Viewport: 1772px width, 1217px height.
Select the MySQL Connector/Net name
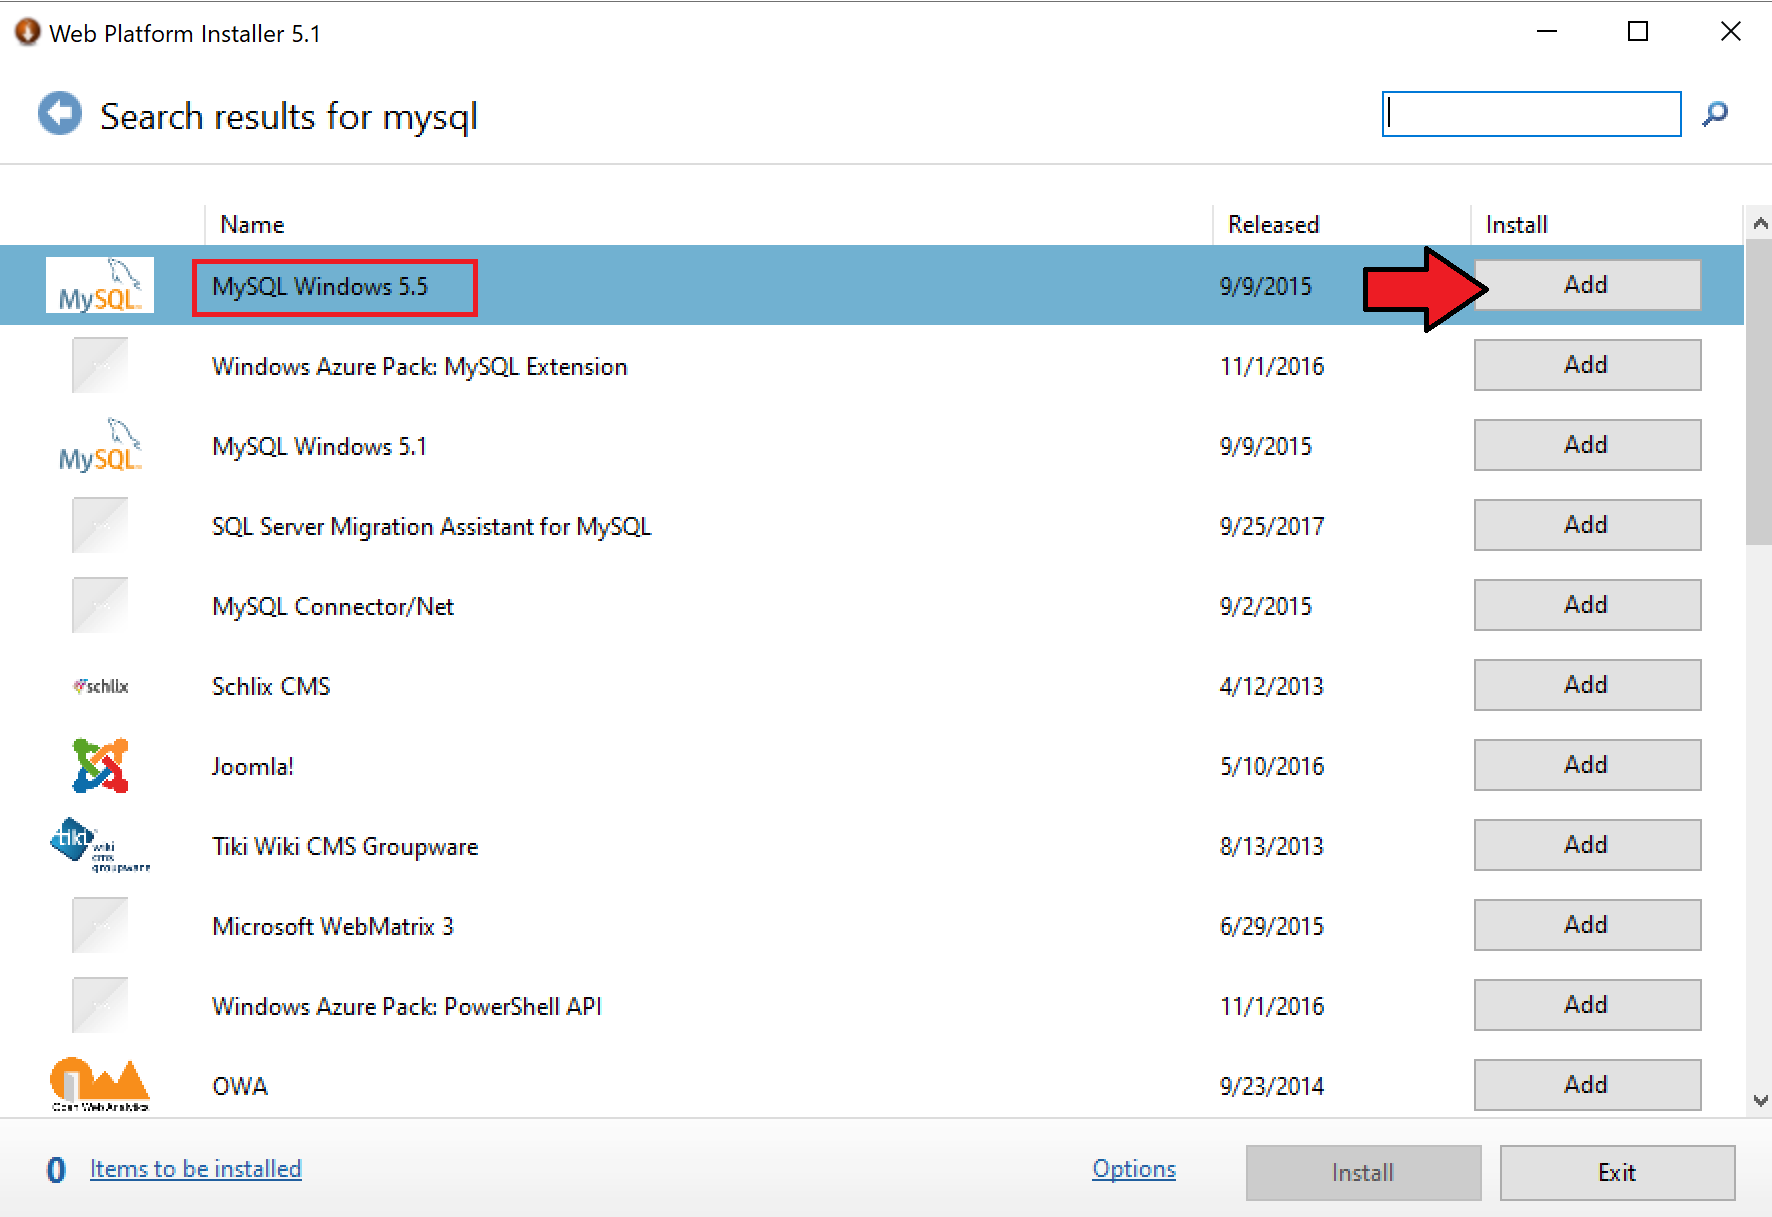(333, 607)
